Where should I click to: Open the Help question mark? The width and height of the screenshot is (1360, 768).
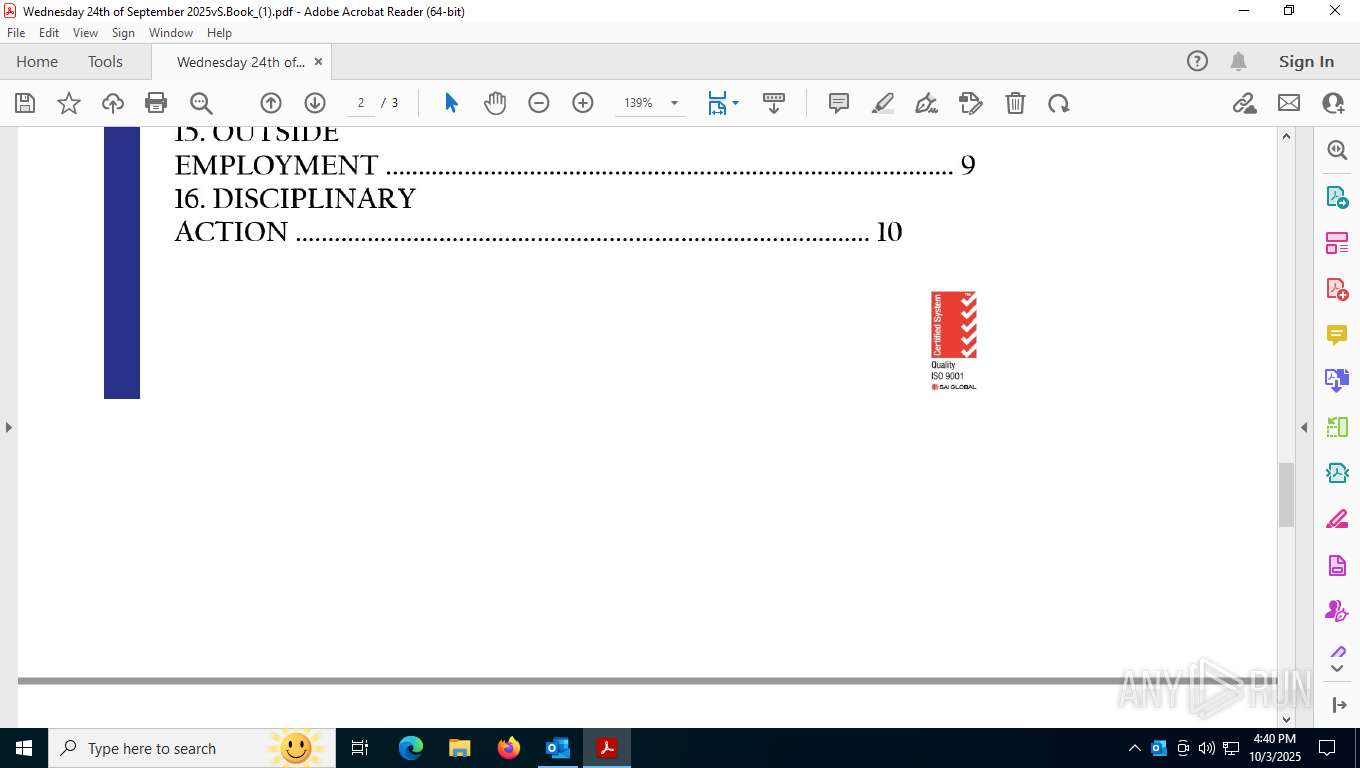click(1197, 61)
